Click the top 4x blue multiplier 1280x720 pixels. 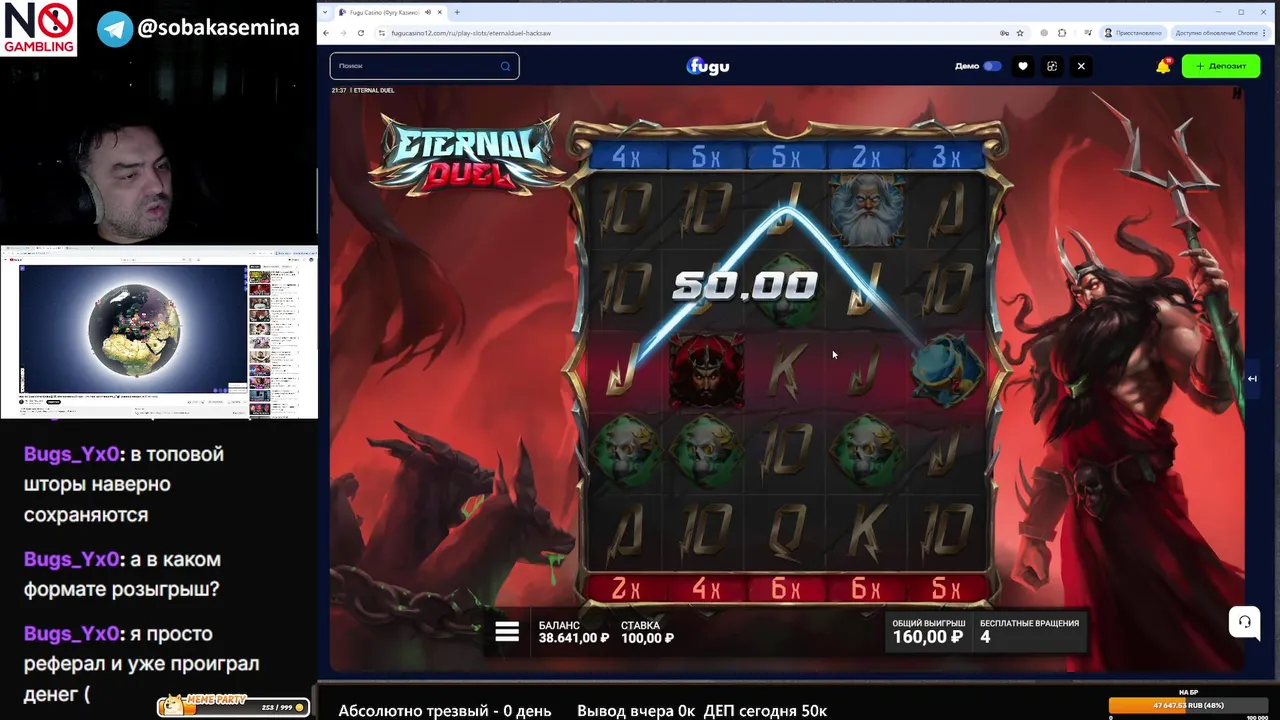pyautogui.click(x=626, y=157)
